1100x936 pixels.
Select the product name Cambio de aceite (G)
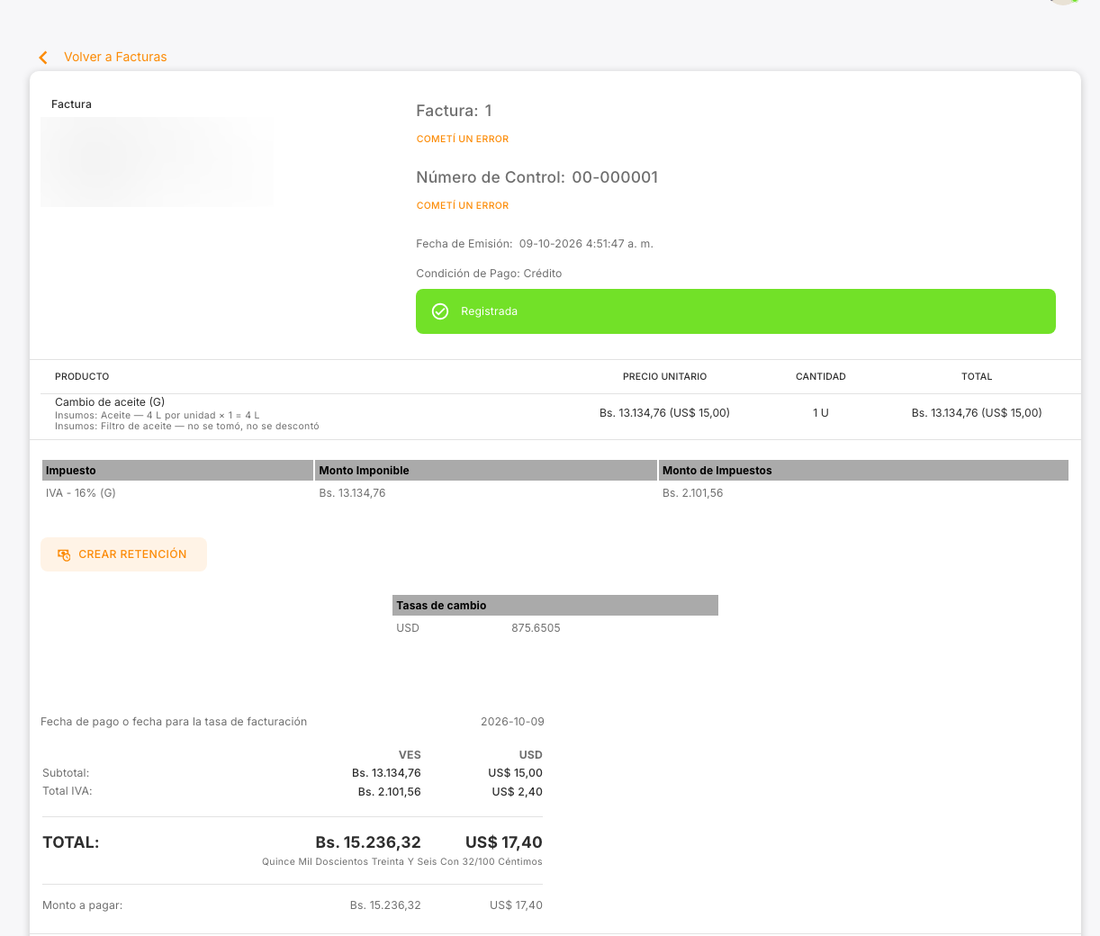coord(109,402)
